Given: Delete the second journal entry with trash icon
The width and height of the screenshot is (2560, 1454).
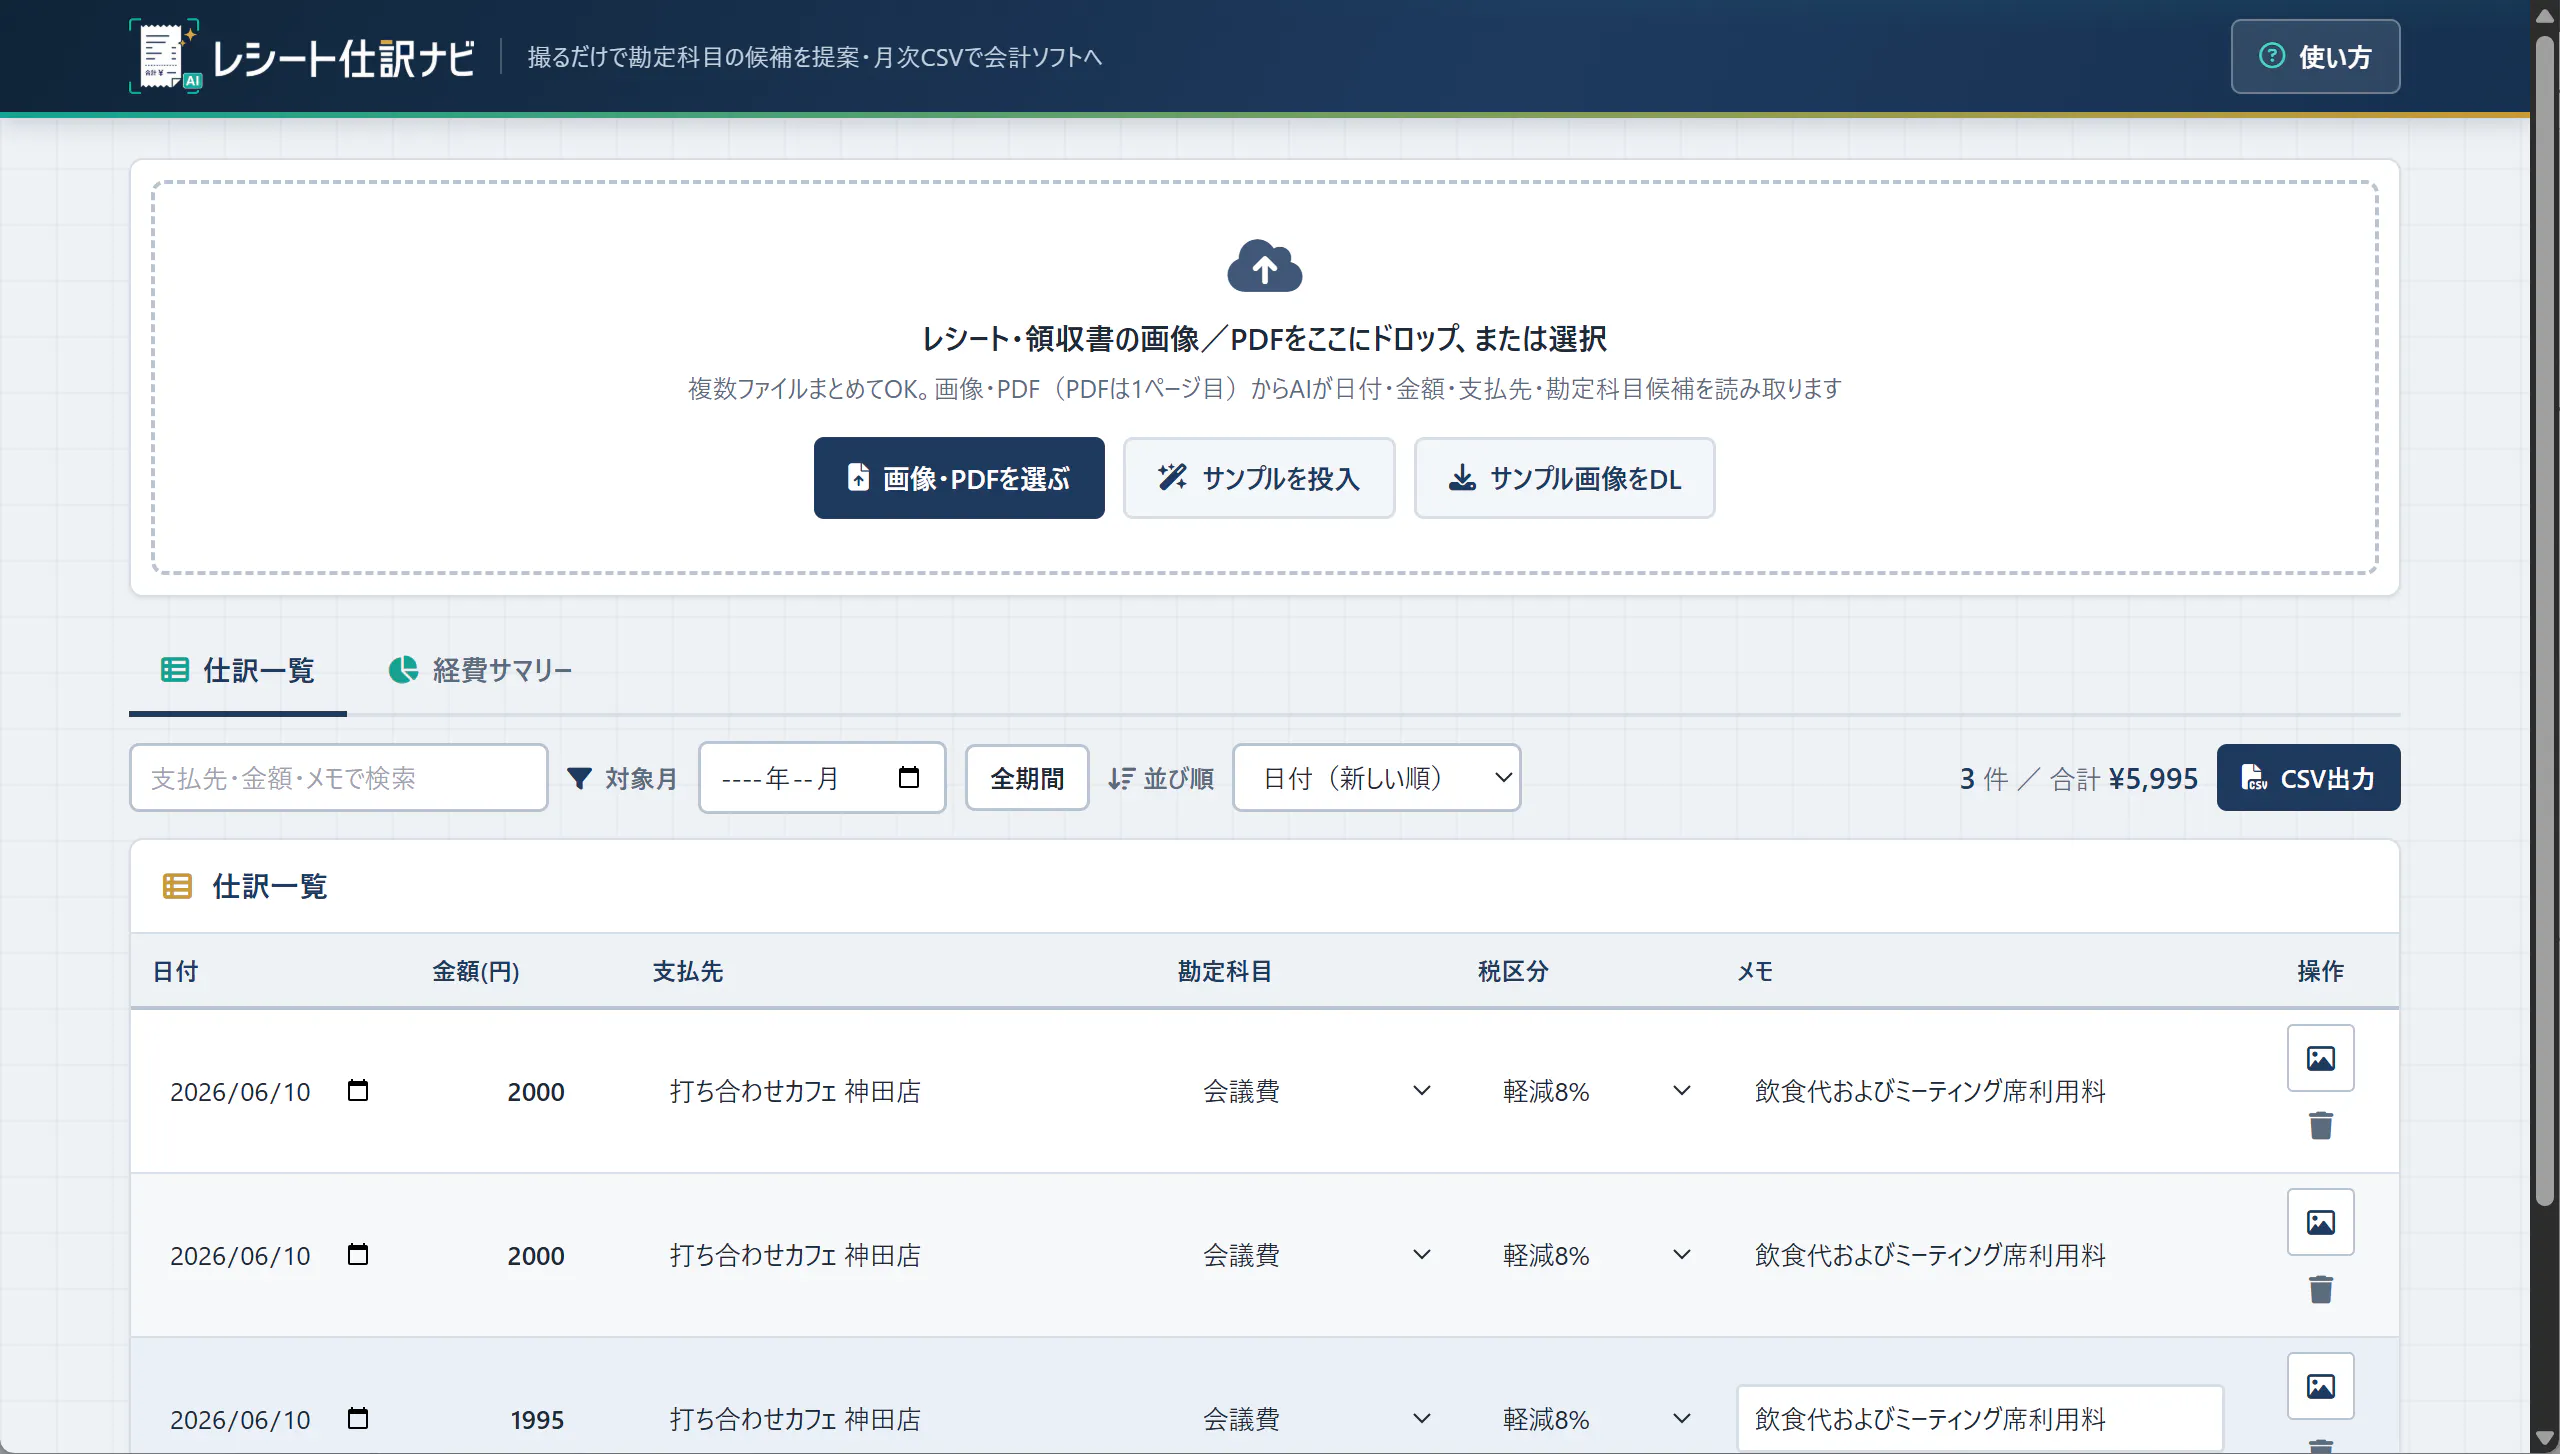Looking at the screenshot, I should point(2320,1289).
